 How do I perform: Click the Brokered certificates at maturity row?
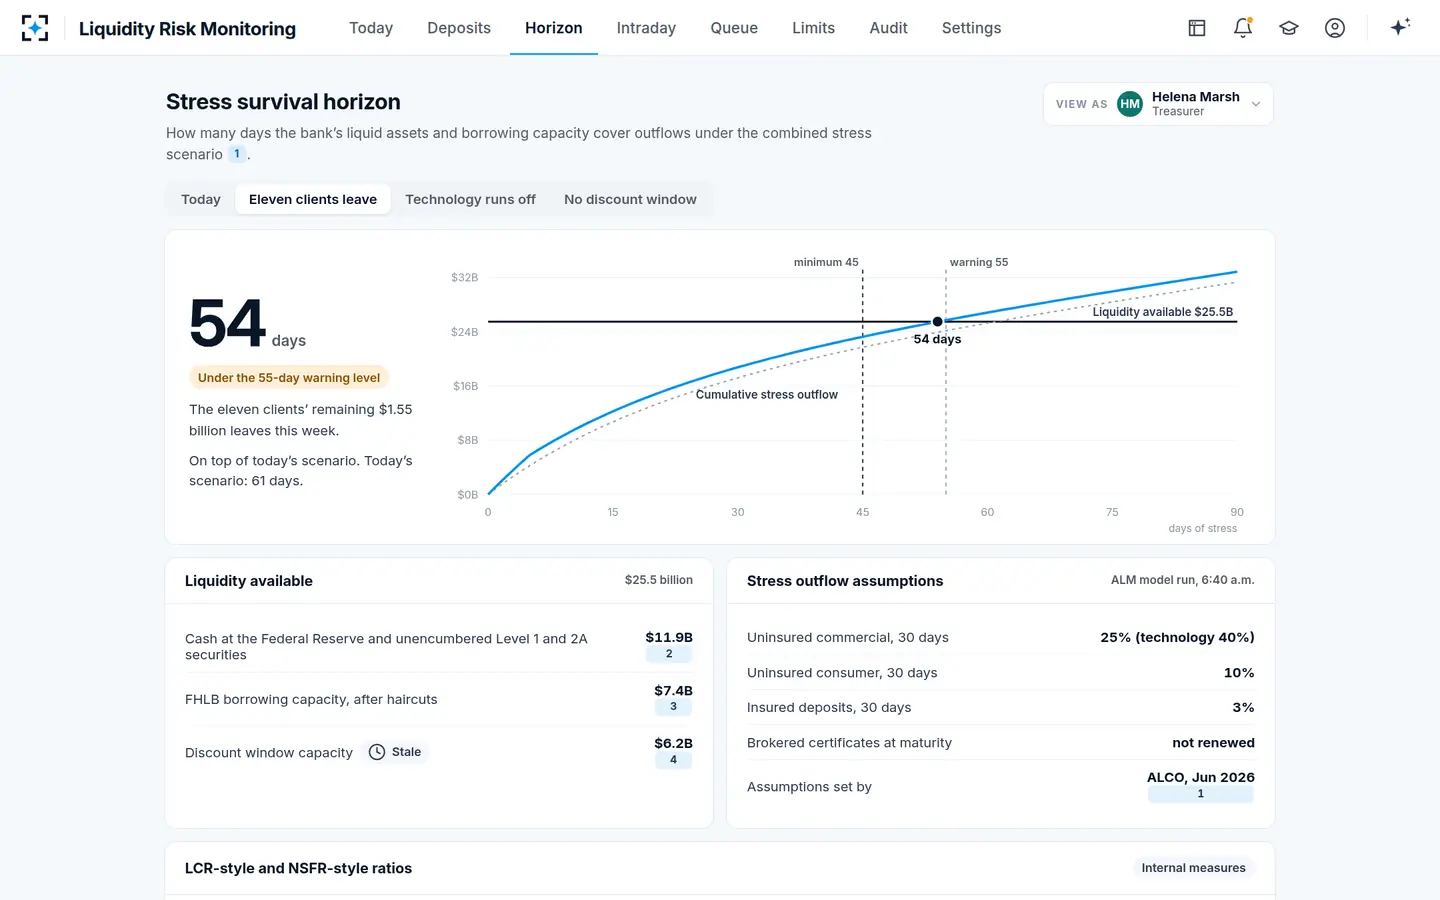[1001, 743]
